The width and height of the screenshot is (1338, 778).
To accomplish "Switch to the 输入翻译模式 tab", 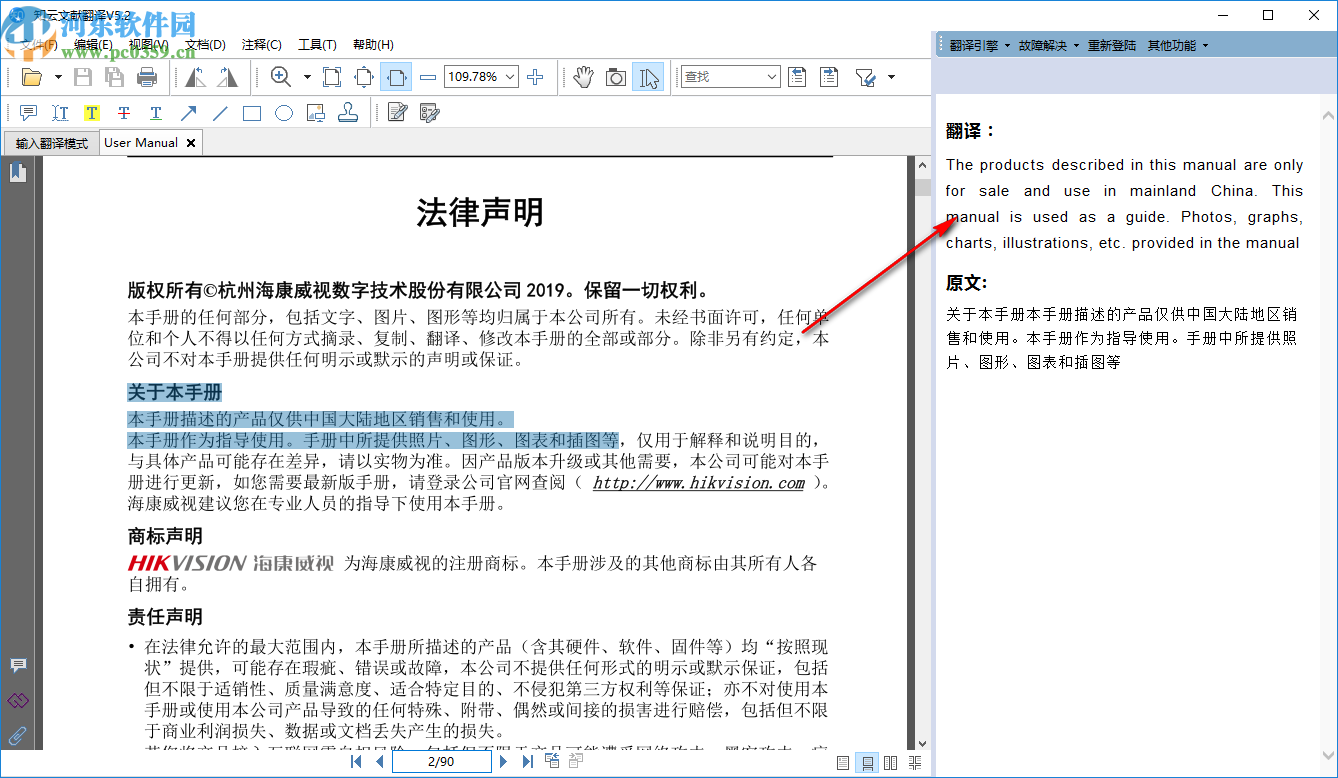I will [51, 143].
